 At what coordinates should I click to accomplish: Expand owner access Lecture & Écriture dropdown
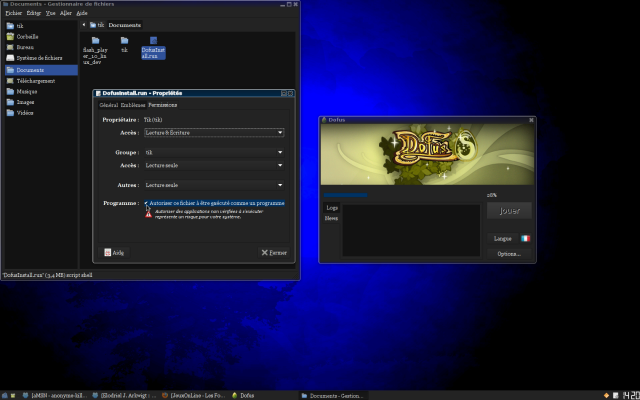214,132
